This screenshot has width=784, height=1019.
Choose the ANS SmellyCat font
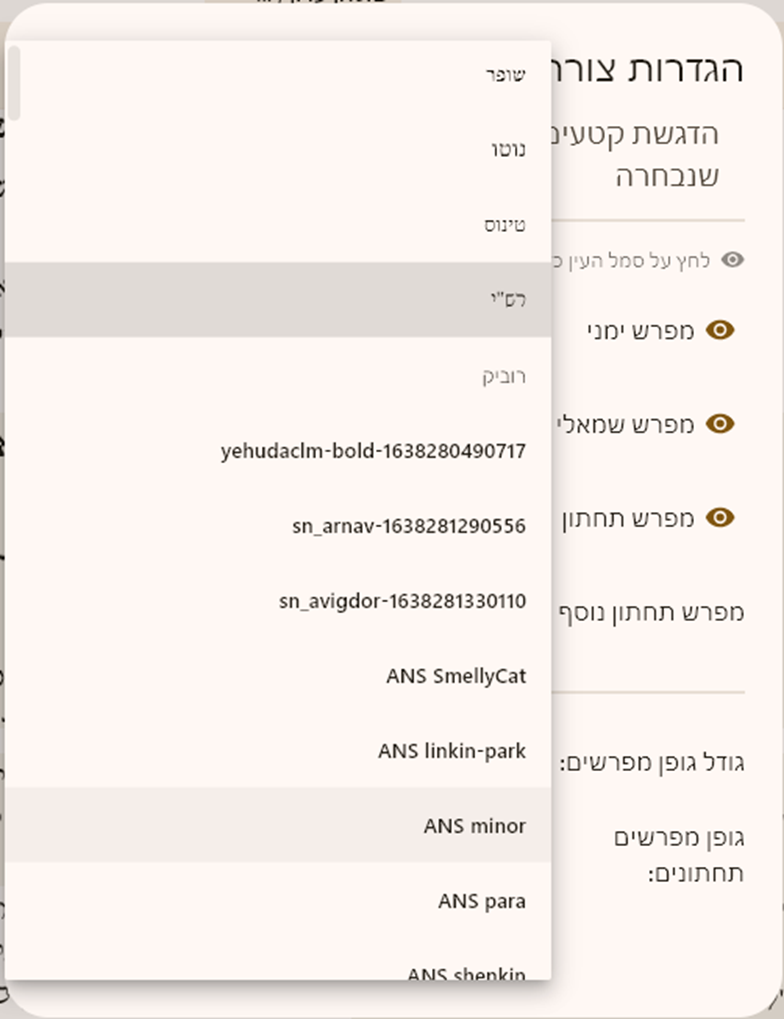(455, 676)
